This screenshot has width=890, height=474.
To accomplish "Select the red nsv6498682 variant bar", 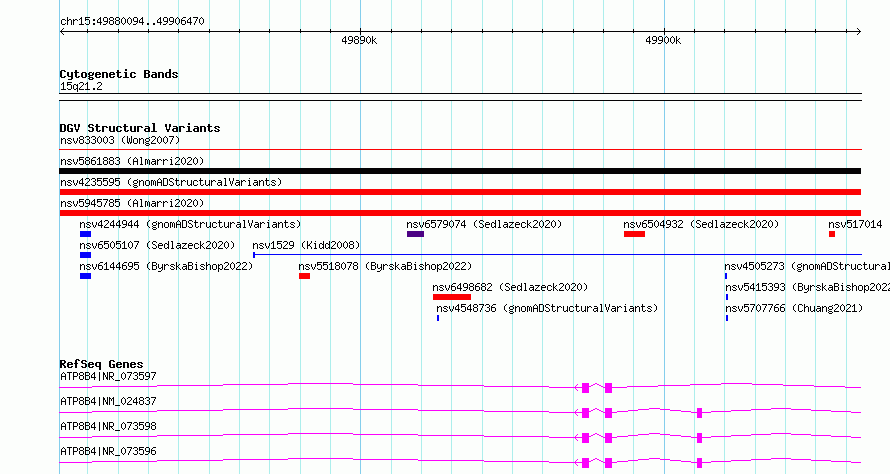I will coord(452,297).
